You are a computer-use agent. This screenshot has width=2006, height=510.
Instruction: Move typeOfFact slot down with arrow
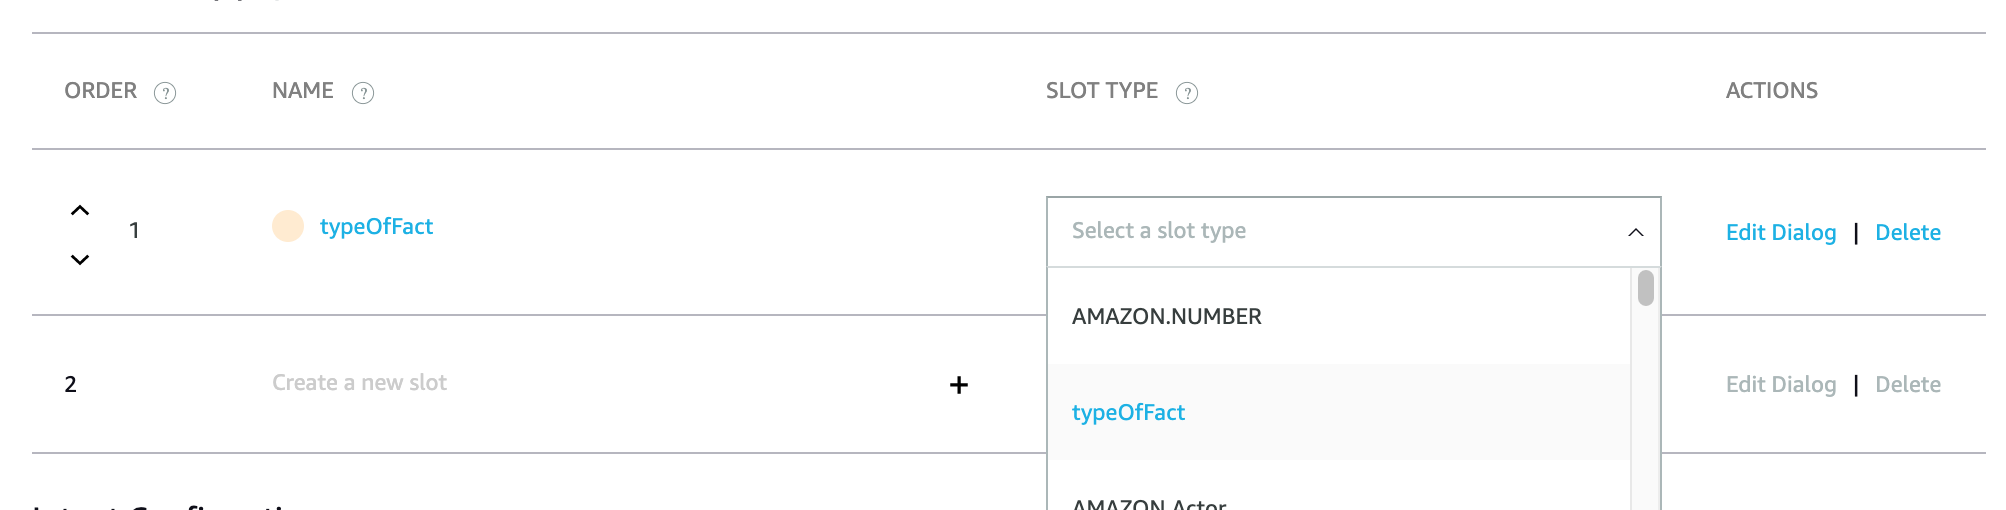click(x=80, y=260)
